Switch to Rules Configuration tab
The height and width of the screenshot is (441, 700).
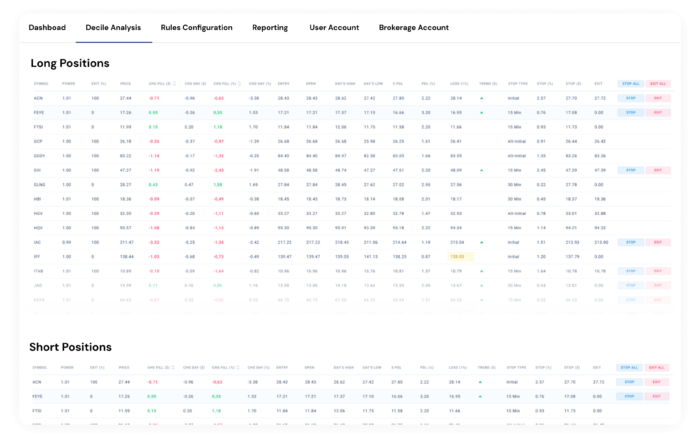196,28
